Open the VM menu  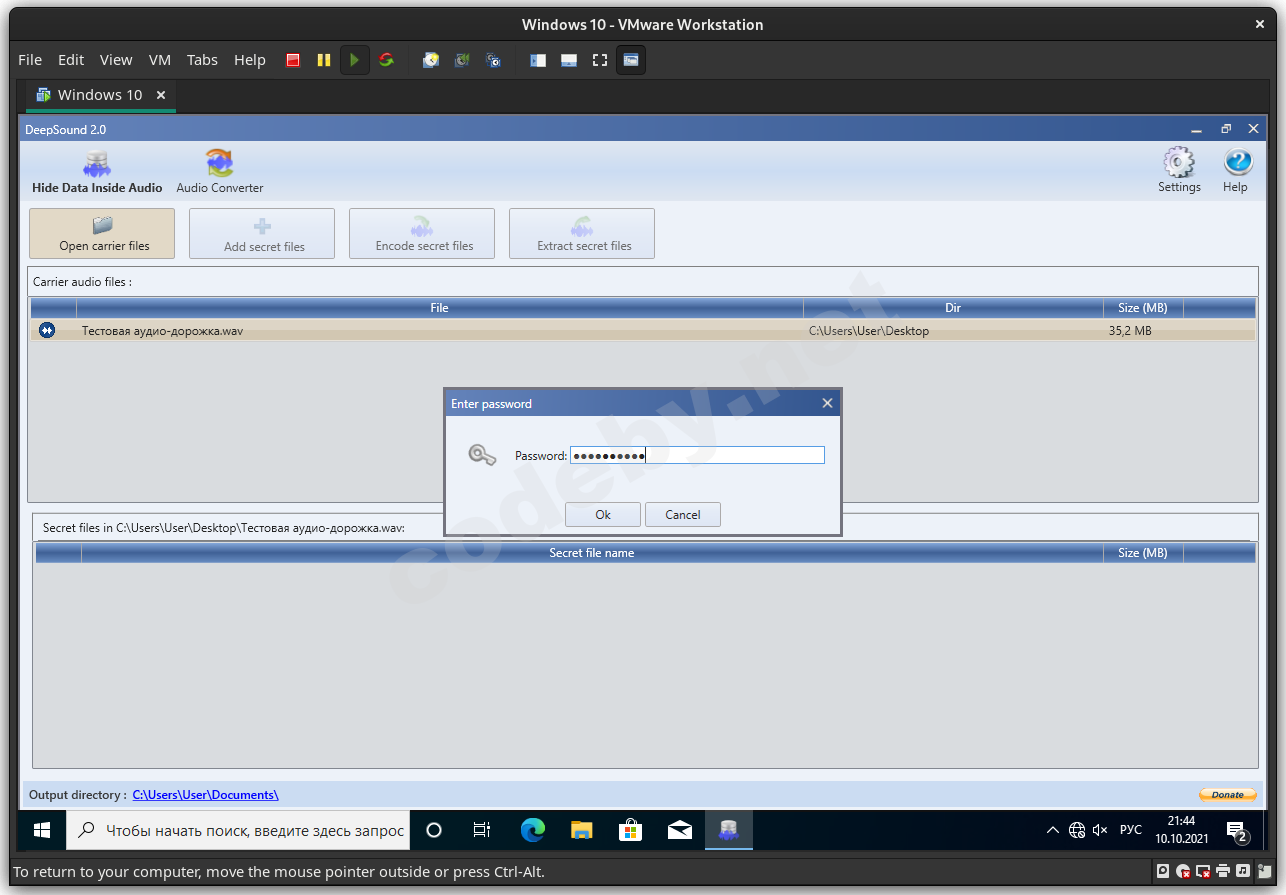coord(159,60)
